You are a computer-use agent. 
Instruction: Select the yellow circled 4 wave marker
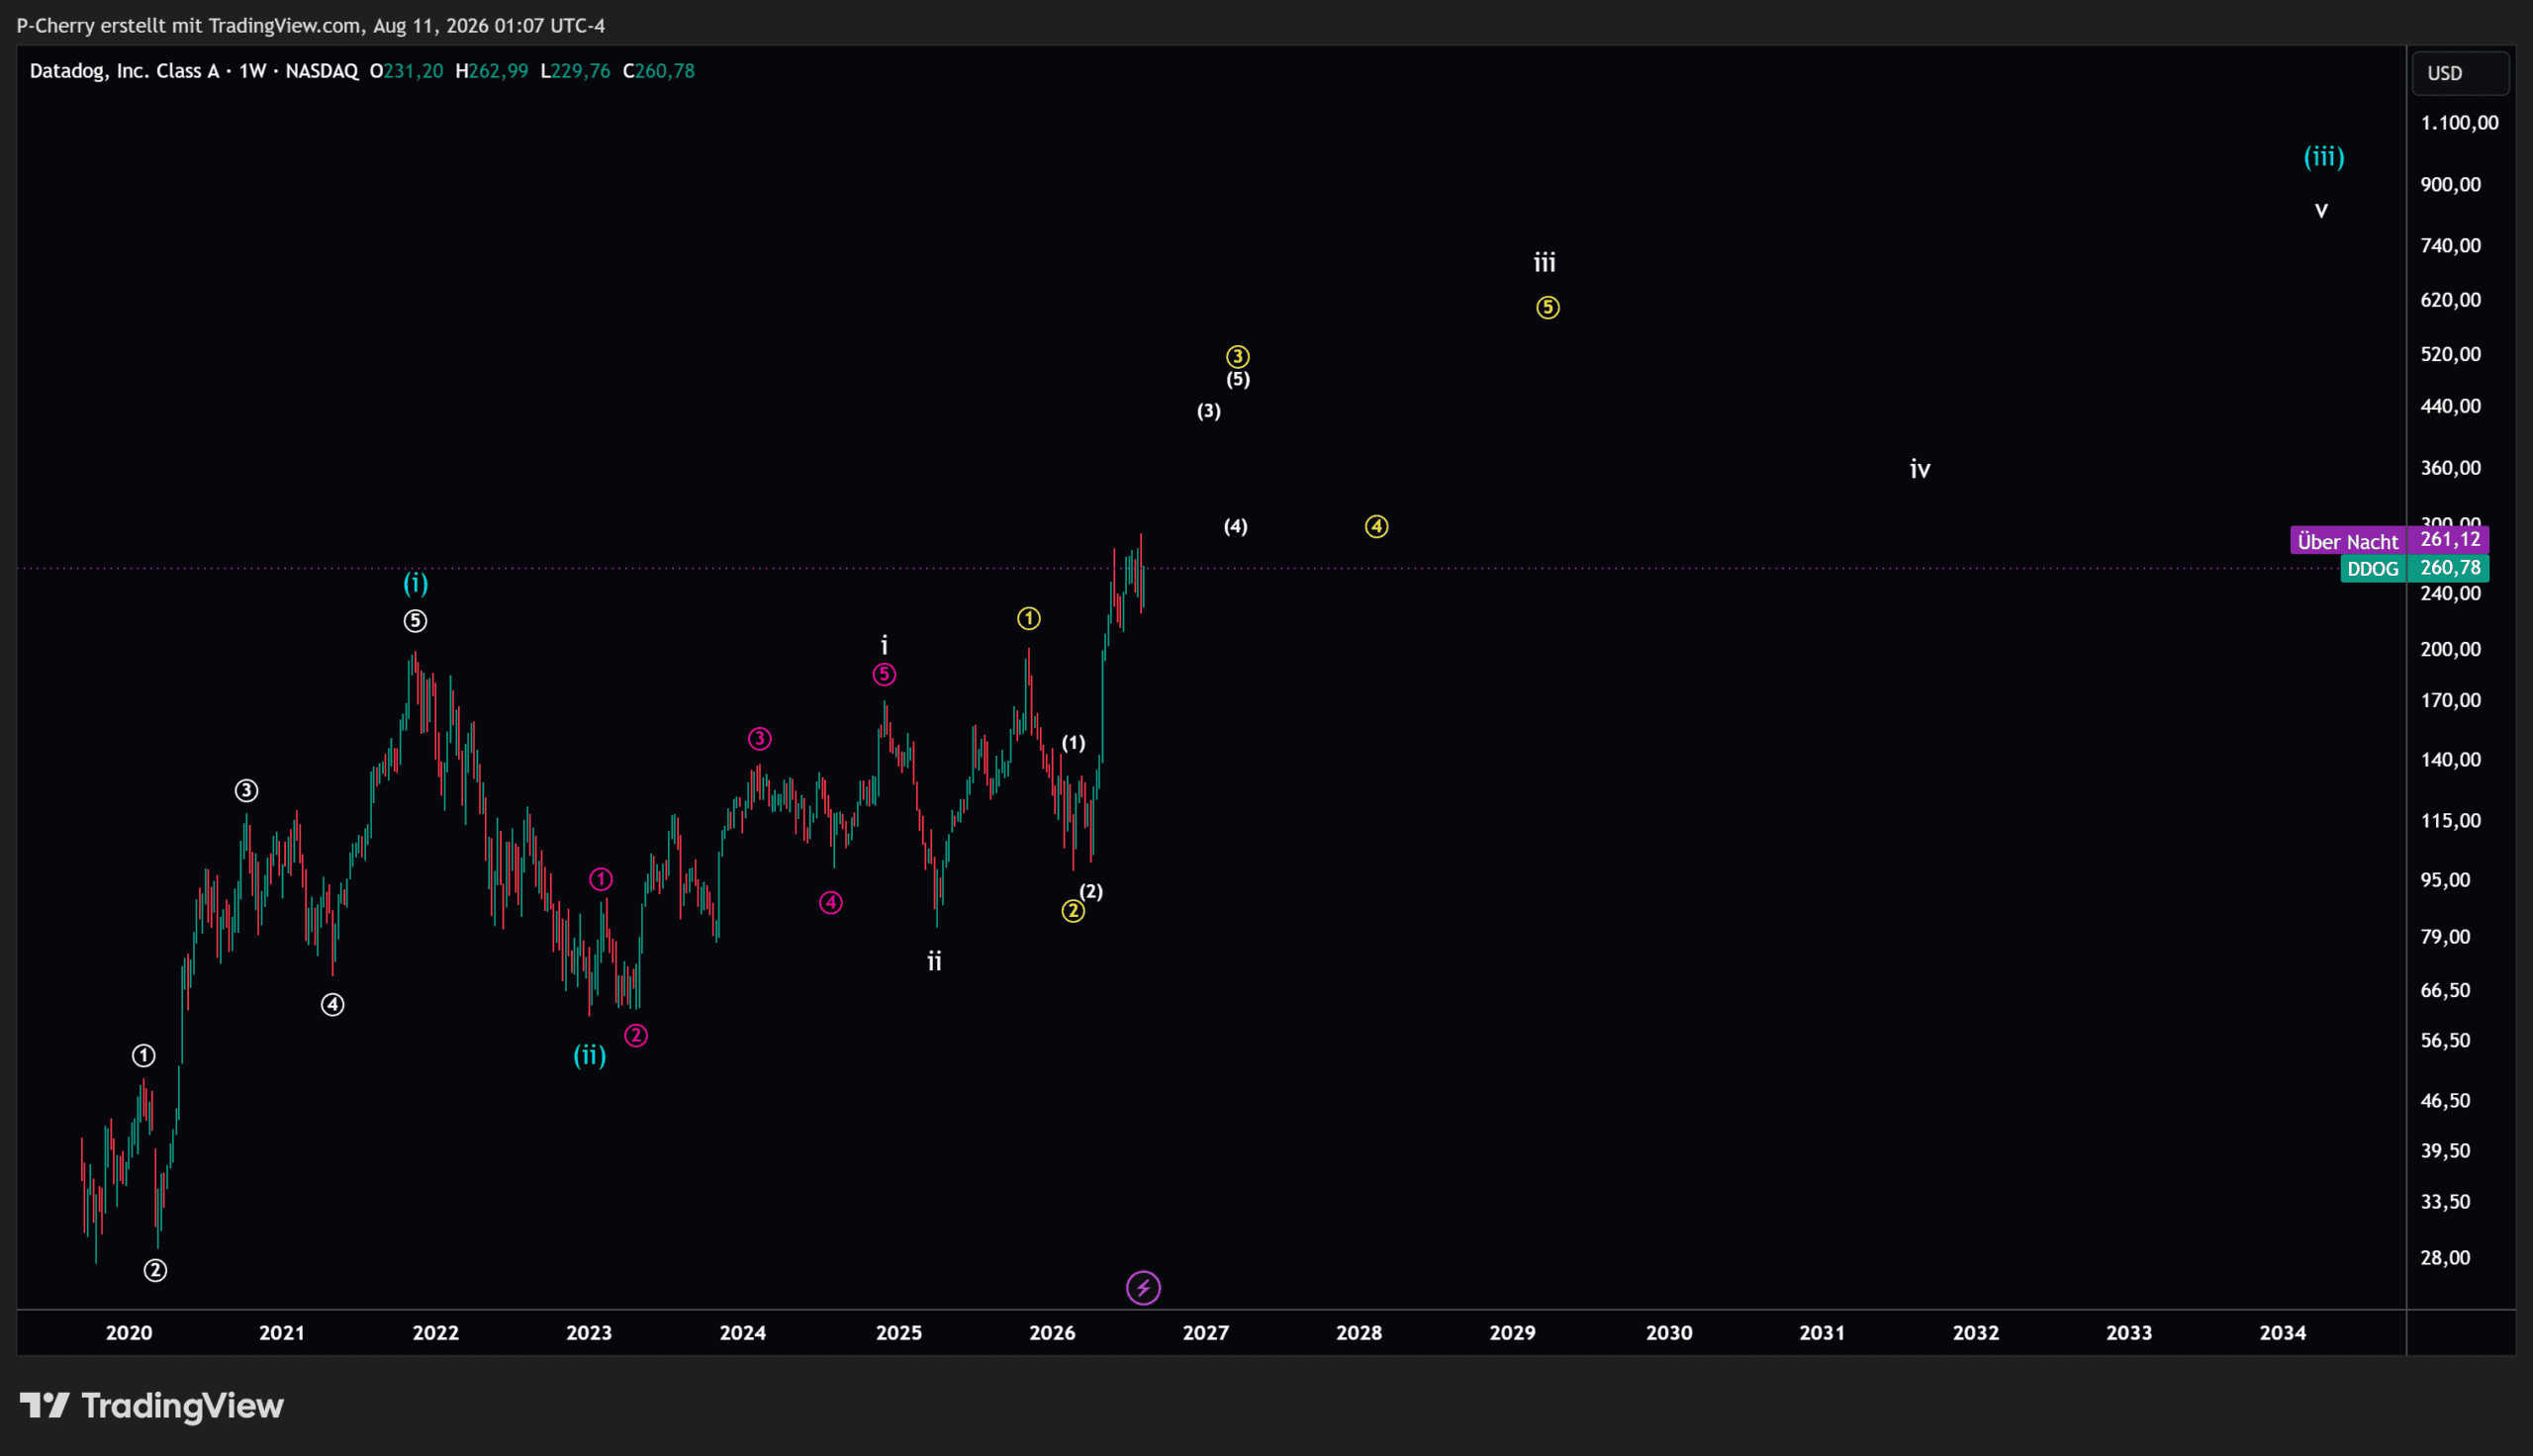[1377, 527]
